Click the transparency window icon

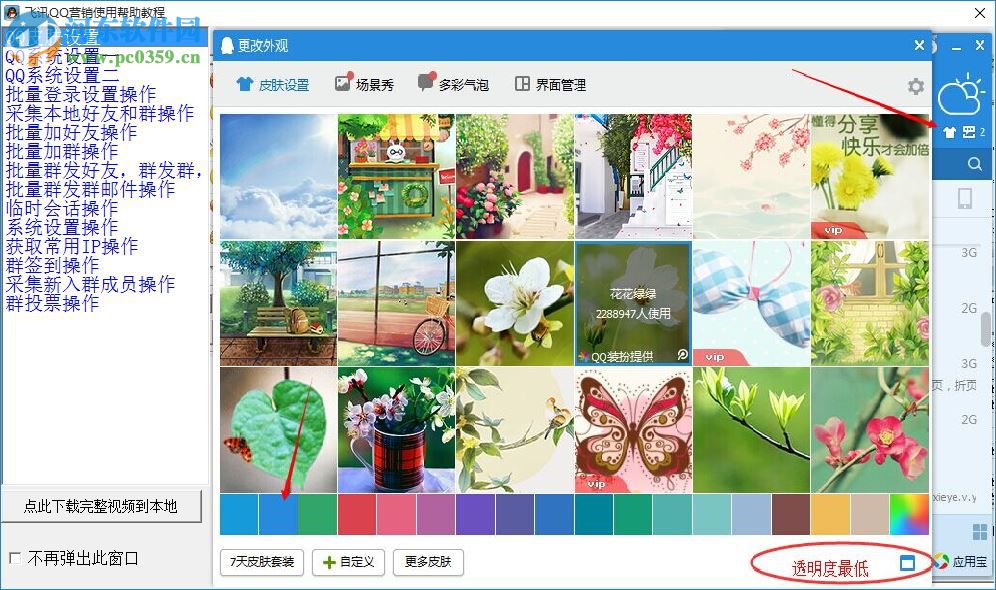(907, 563)
